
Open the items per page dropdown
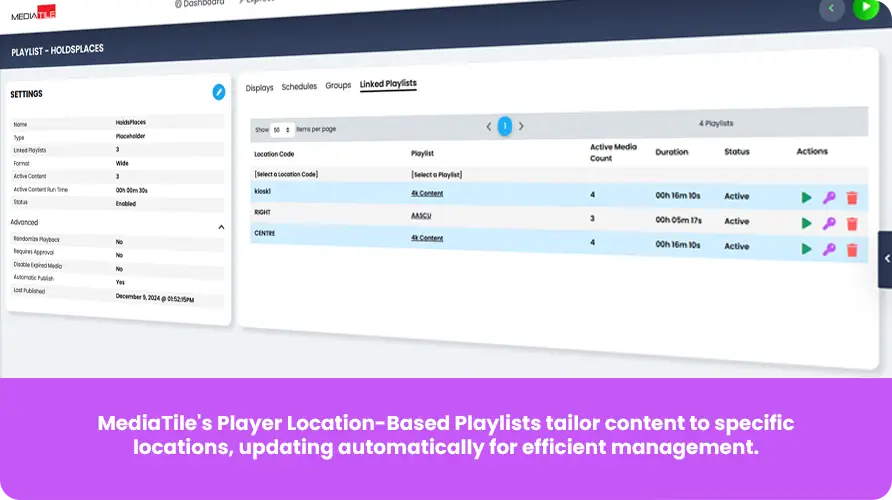point(282,130)
